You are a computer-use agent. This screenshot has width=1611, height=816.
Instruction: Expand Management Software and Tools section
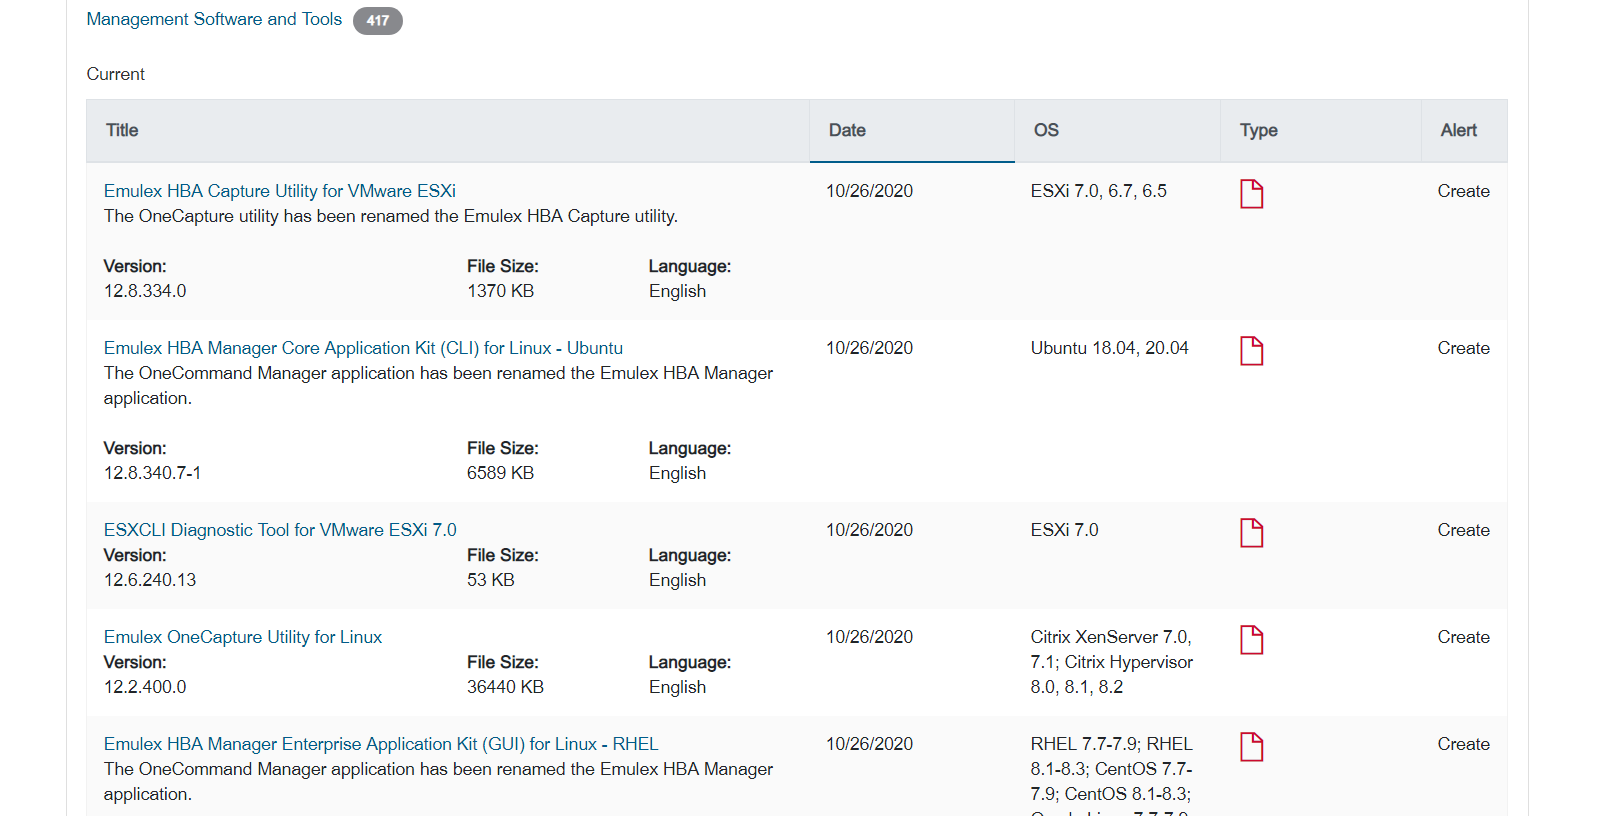(214, 19)
